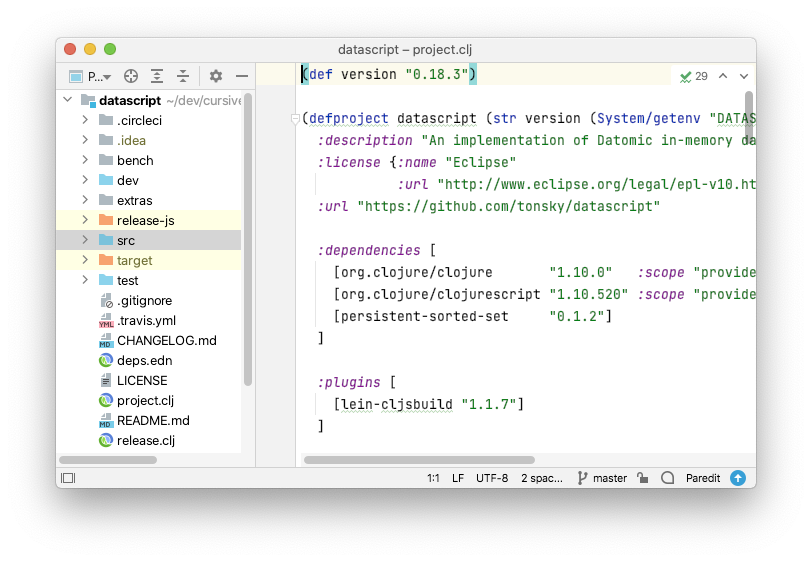Screen dimensions: 812x562
Task: Expand the test folder arrow
Action: 85,280
